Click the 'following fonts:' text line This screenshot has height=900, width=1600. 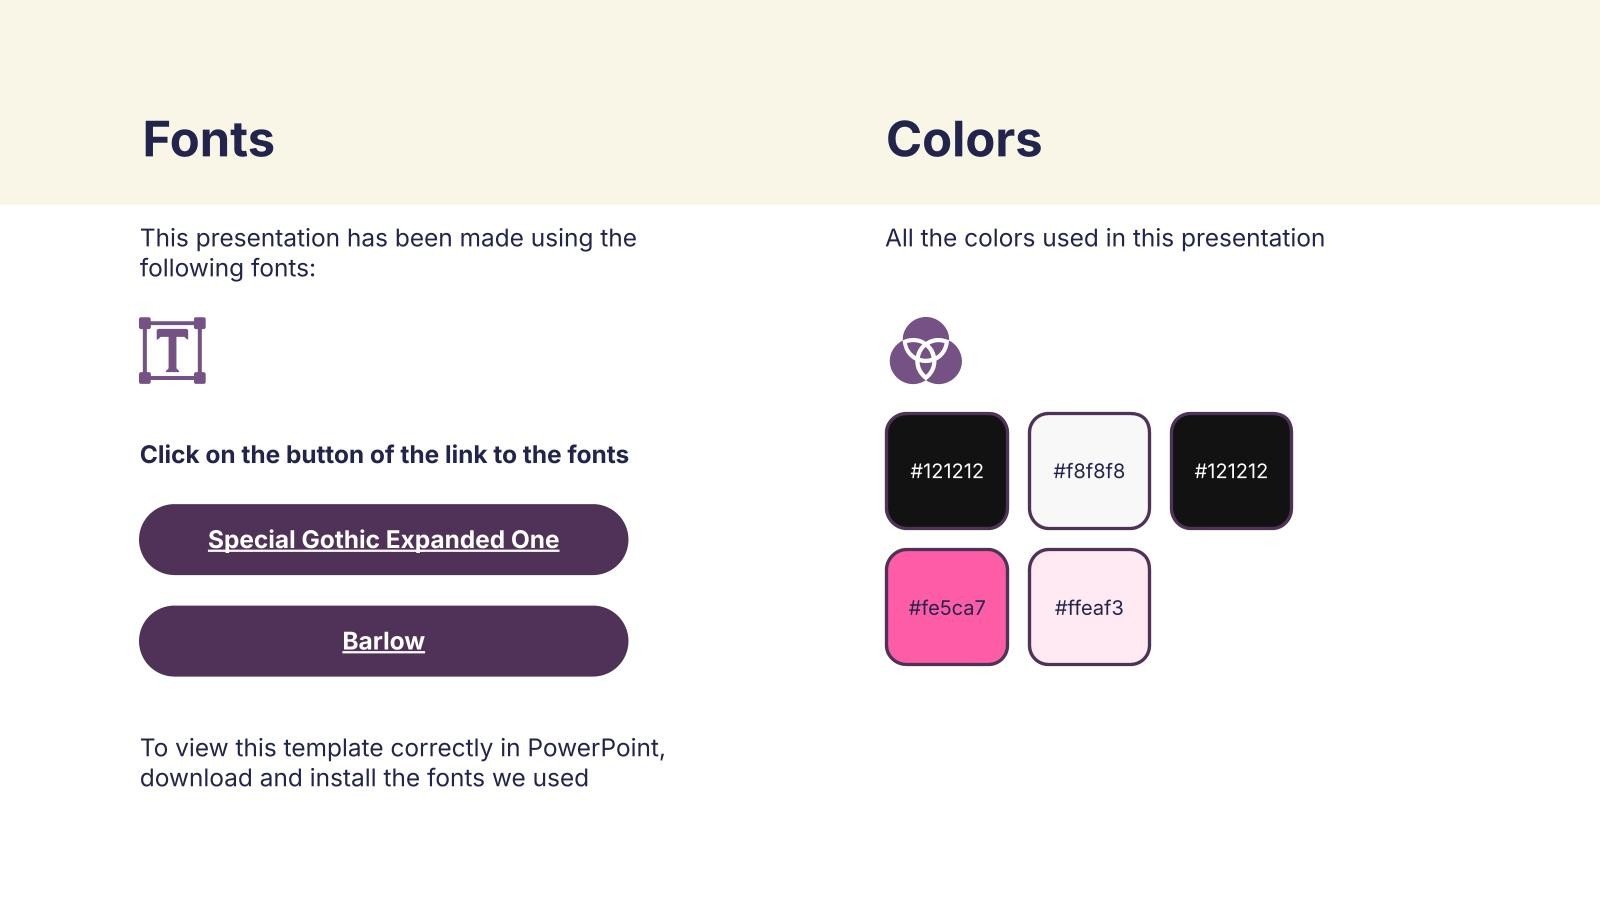tap(227, 268)
